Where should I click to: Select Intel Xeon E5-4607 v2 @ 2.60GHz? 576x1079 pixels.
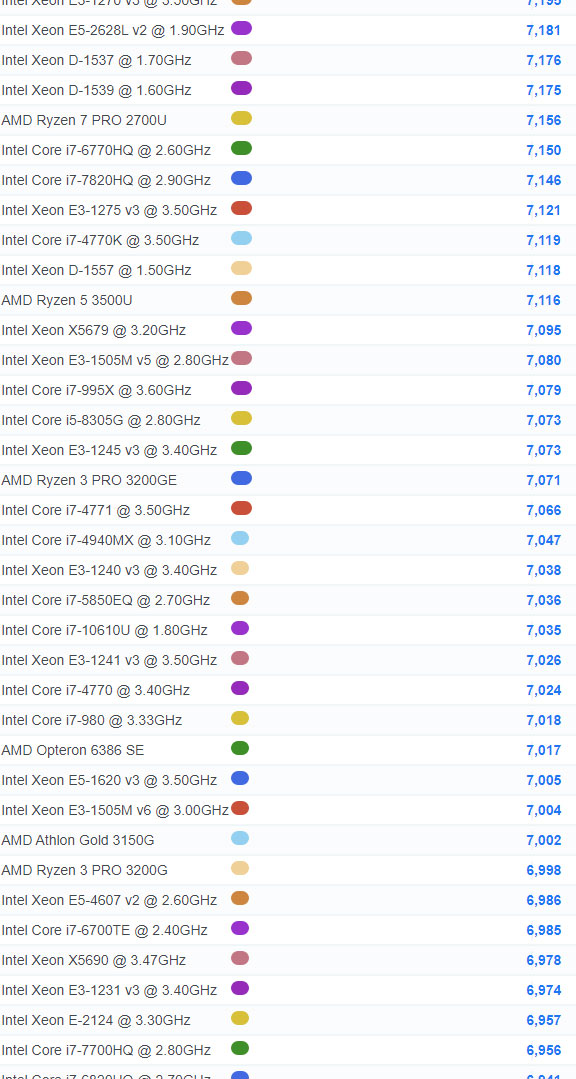coord(109,901)
